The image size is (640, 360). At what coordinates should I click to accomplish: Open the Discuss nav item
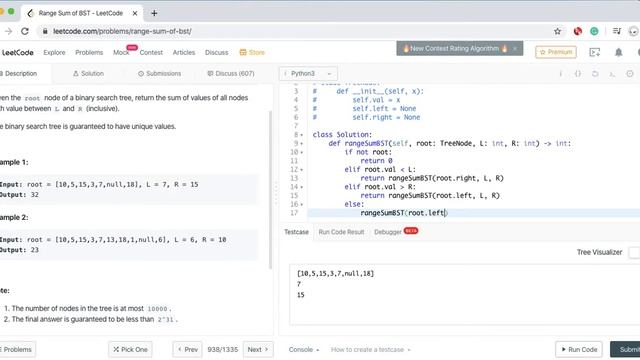(x=216, y=52)
